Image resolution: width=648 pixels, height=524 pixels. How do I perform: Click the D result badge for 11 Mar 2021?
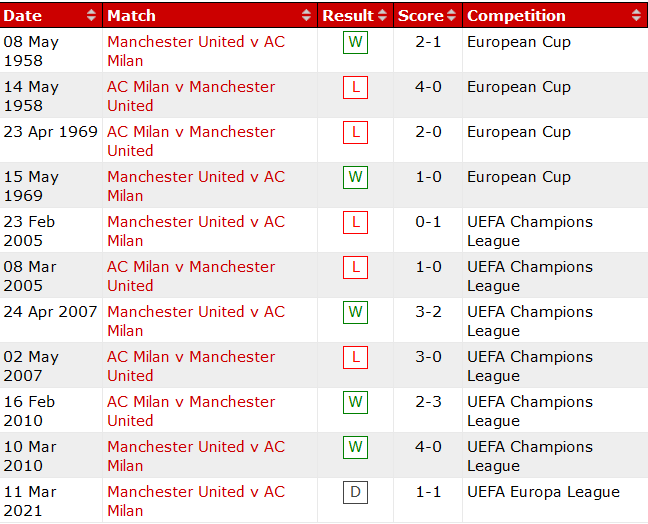pos(355,492)
